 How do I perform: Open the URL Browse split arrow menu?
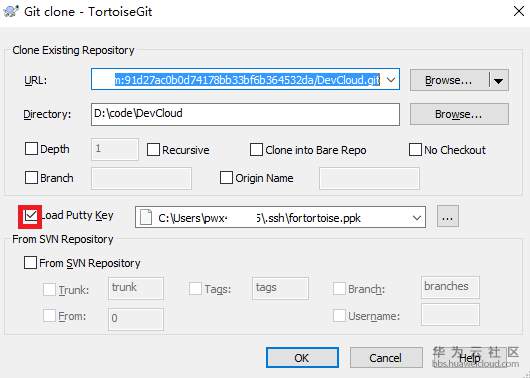pos(499,80)
